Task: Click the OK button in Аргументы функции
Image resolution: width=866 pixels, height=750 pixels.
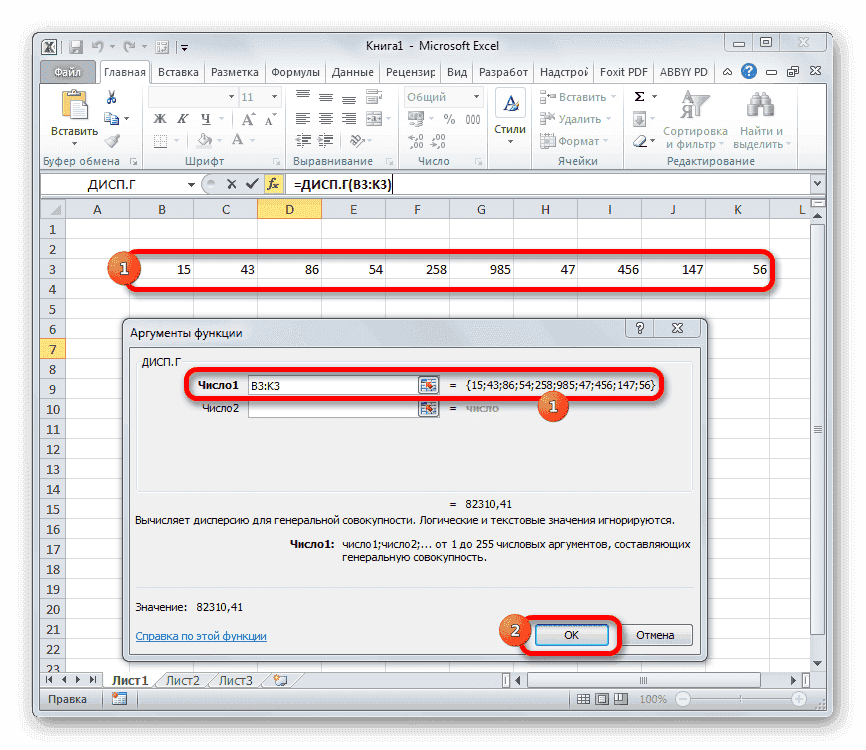Action: (570, 634)
